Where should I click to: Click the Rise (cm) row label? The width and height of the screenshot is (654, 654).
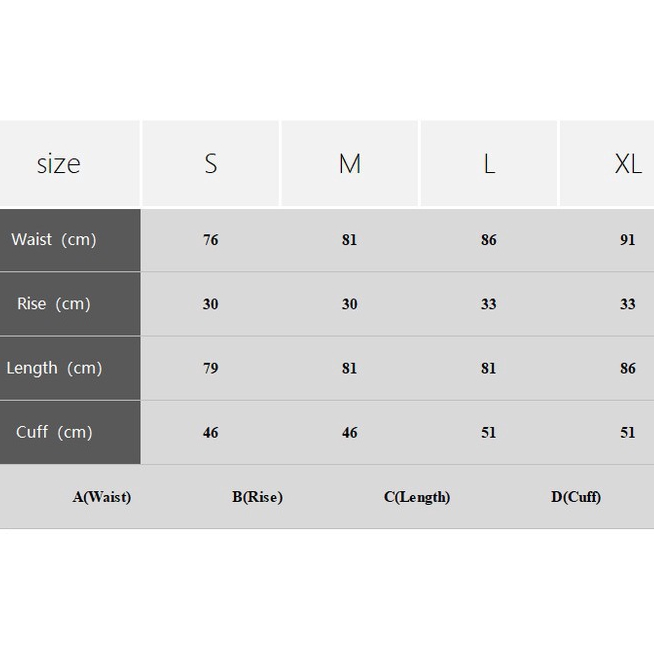pos(54,304)
